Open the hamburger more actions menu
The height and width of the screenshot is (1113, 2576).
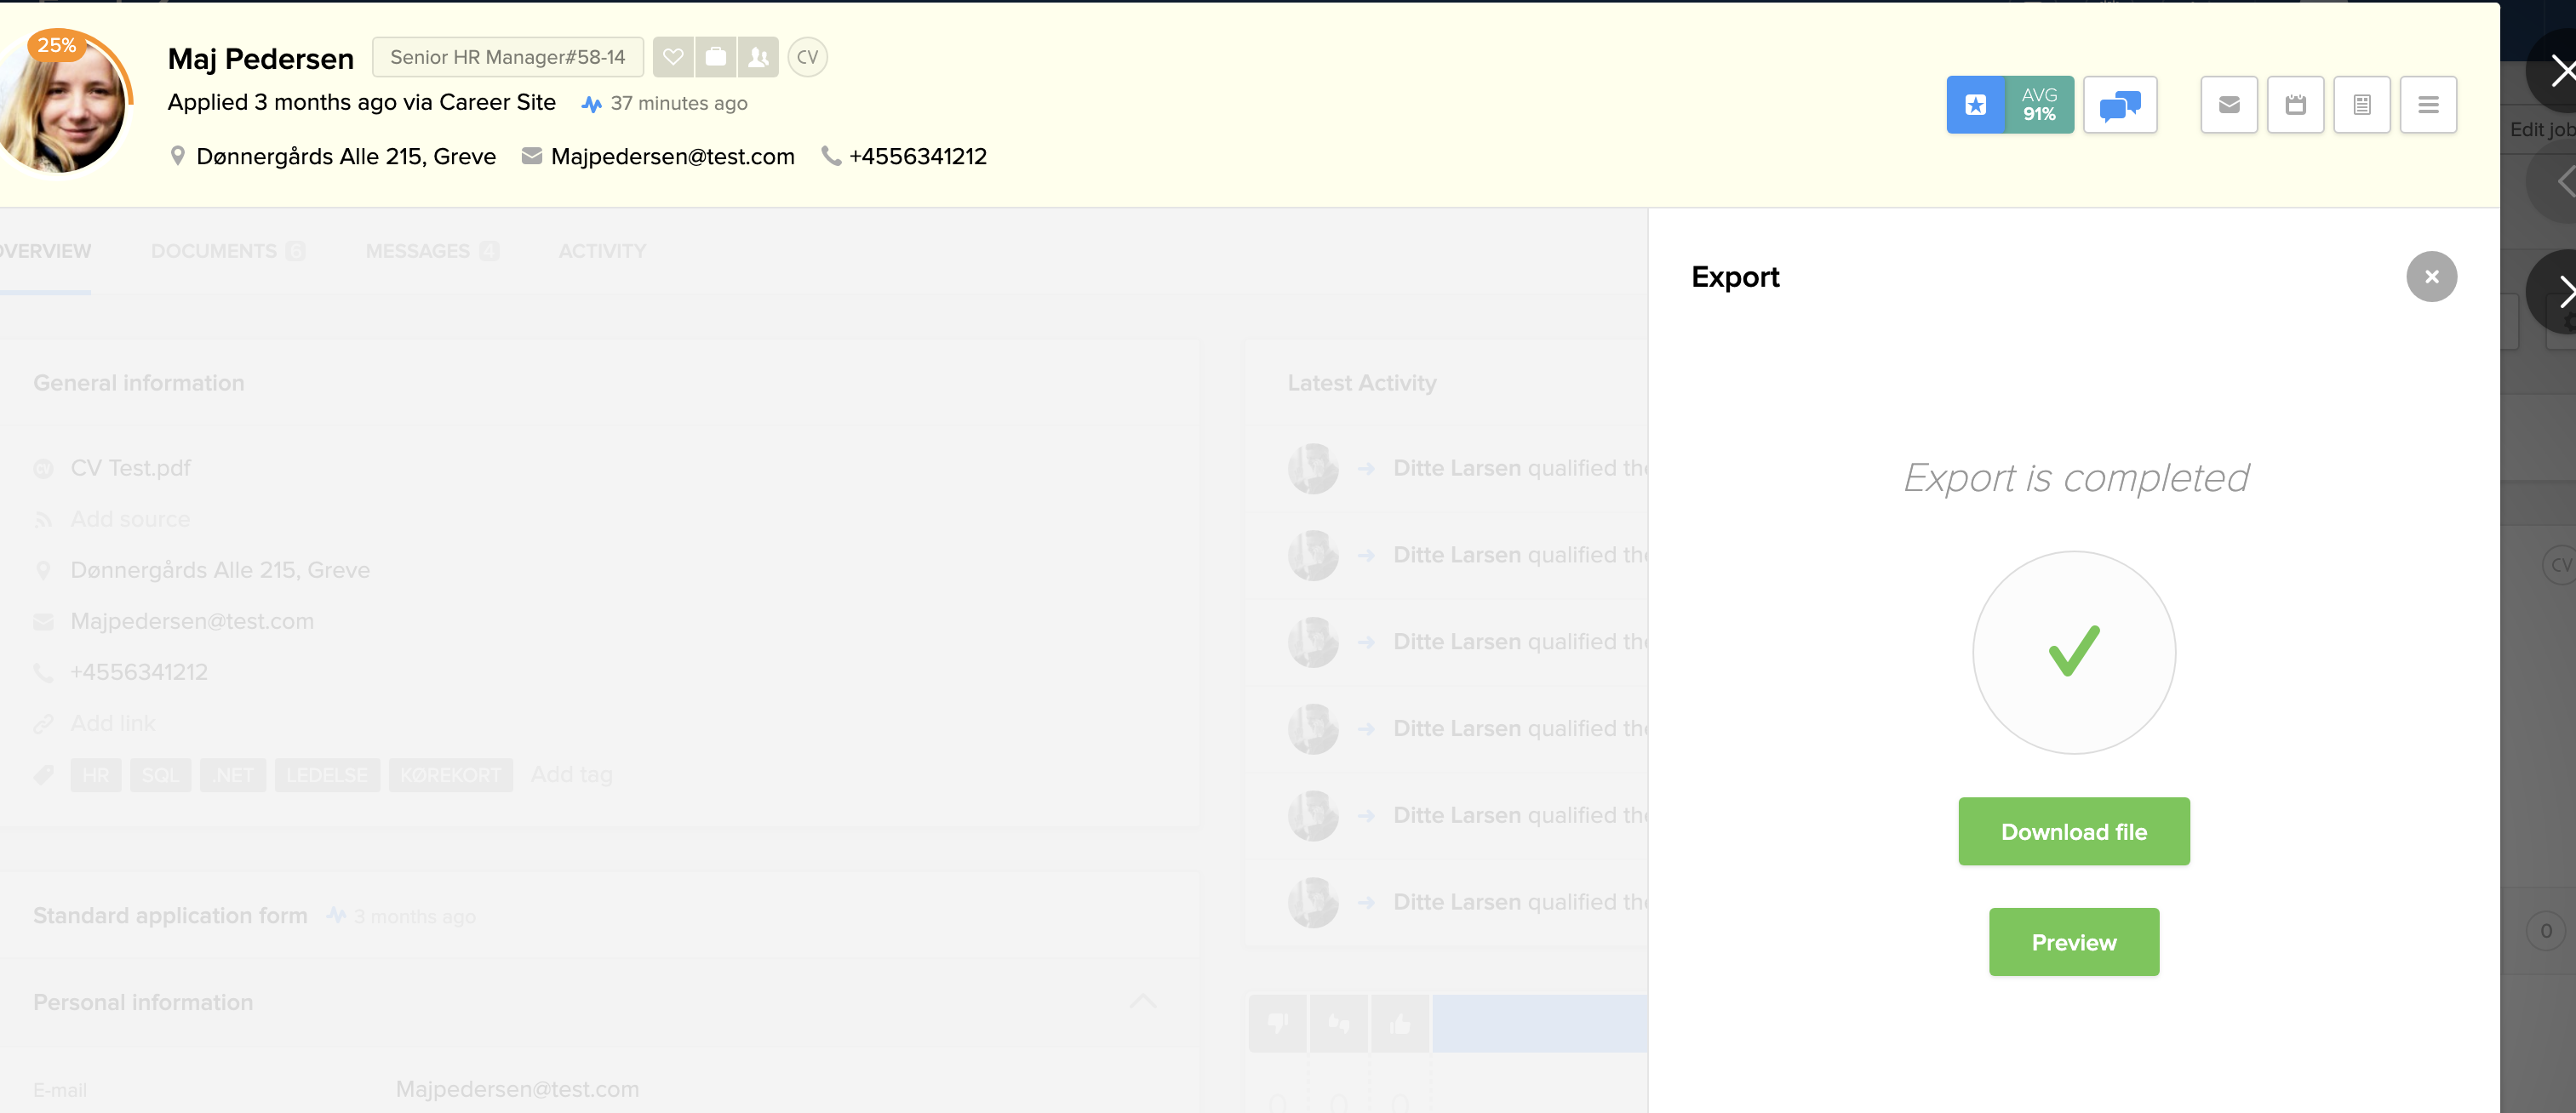2428,105
